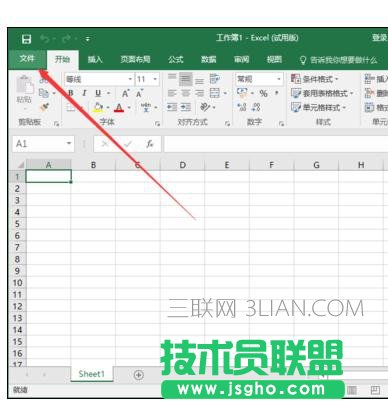Activate the Format Painter brush

[44, 107]
